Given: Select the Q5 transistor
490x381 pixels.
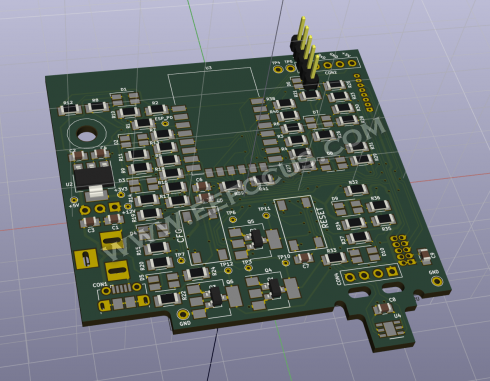Looking at the screenshot, I should tap(257, 238).
